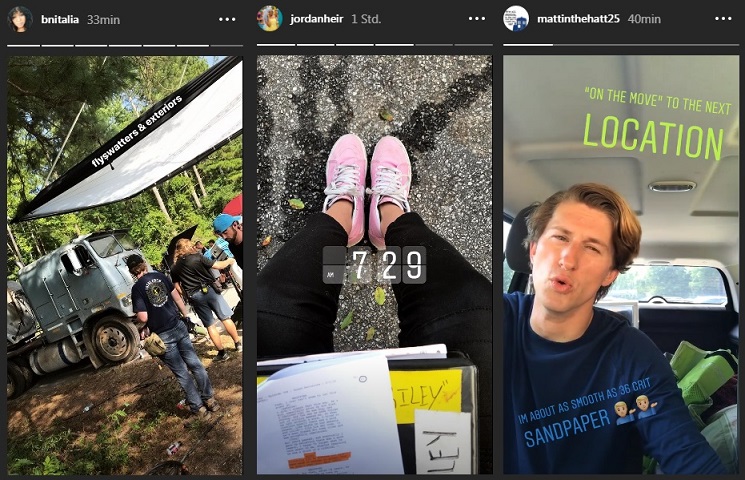This screenshot has width=745, height=480.
Task: Open more options for jordanheir's story
Action: pyautogui.click(x=477, y=19)
